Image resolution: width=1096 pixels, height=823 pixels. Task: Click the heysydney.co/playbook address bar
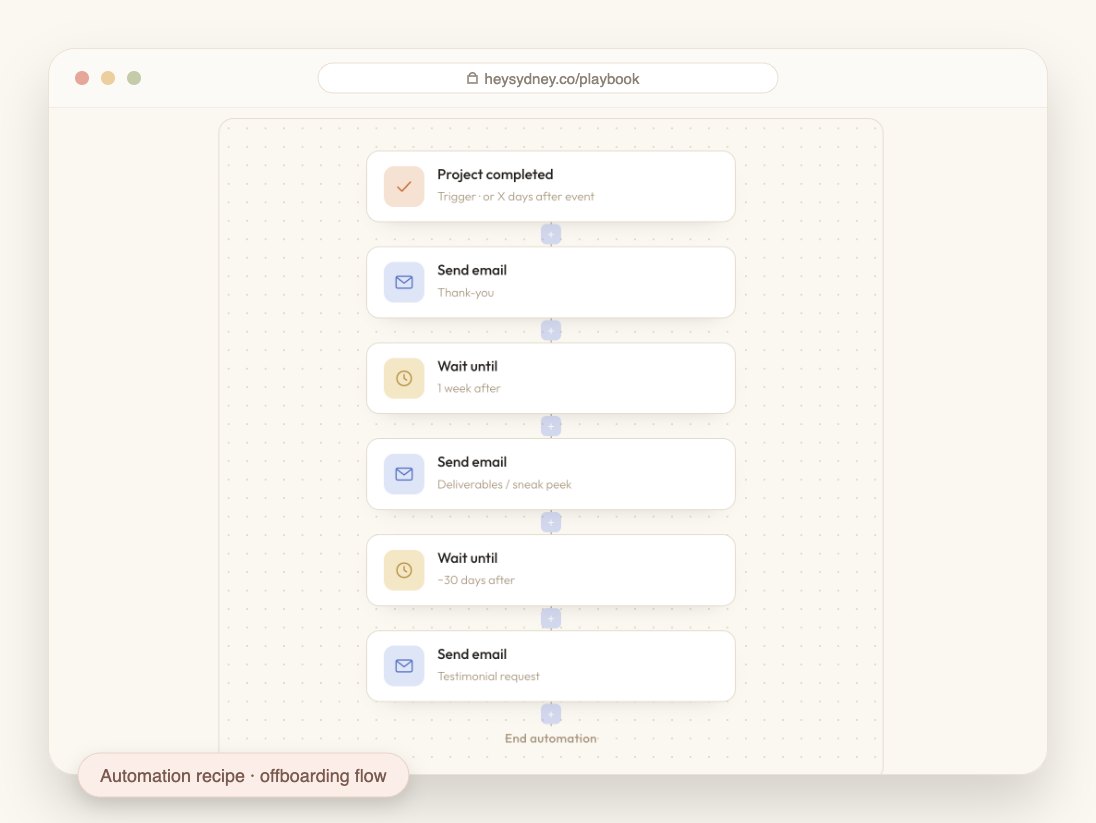548,78
